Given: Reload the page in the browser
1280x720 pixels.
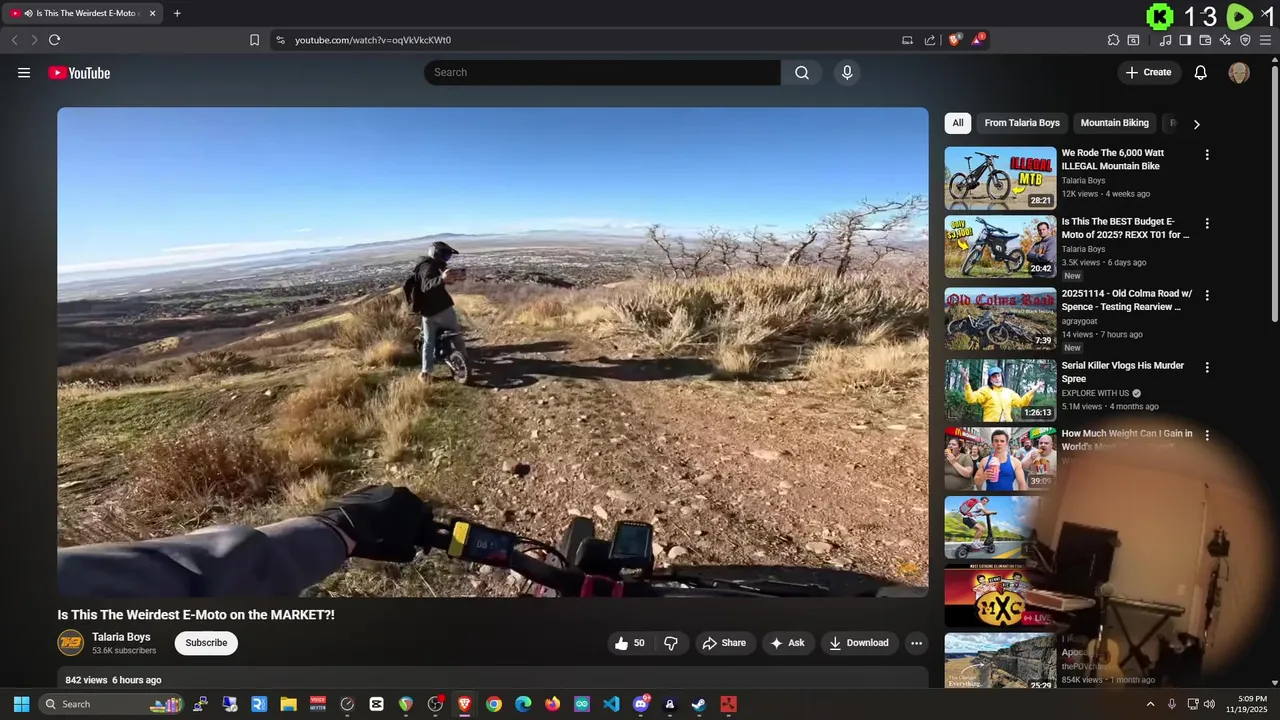Looking at the screenshot, I should tap(54, 40).
